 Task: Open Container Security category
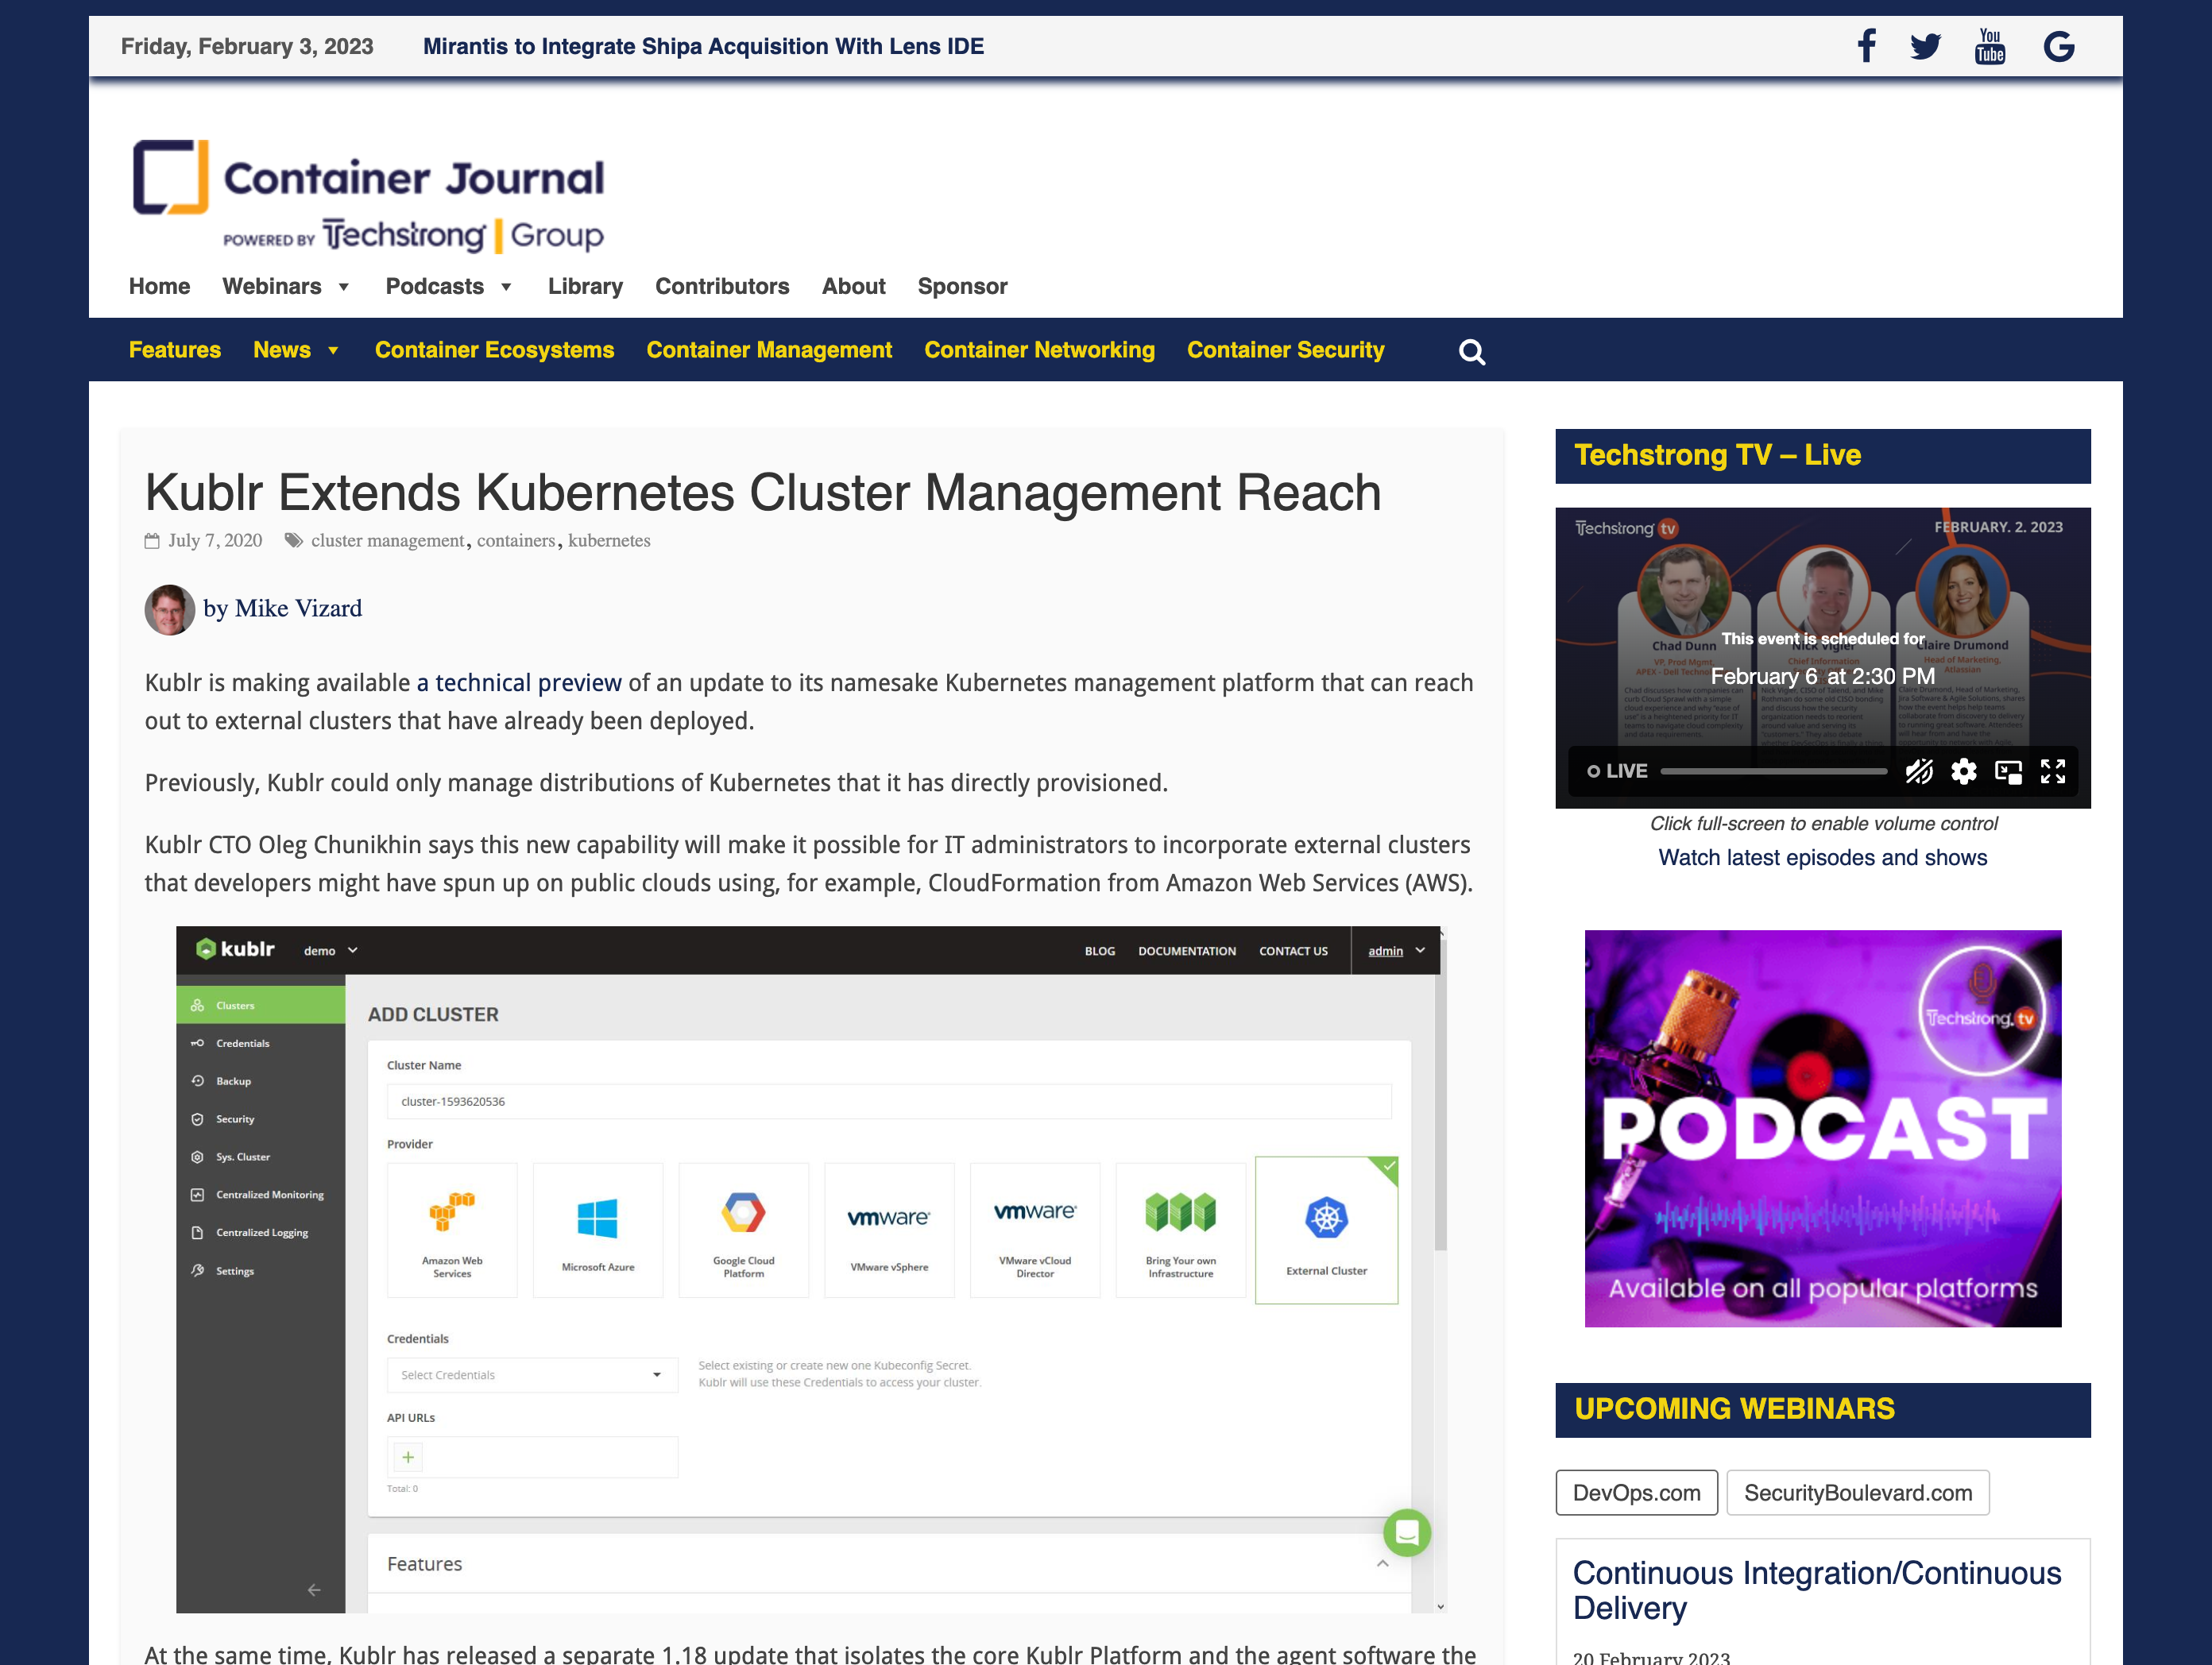(x=1285, y=350)
